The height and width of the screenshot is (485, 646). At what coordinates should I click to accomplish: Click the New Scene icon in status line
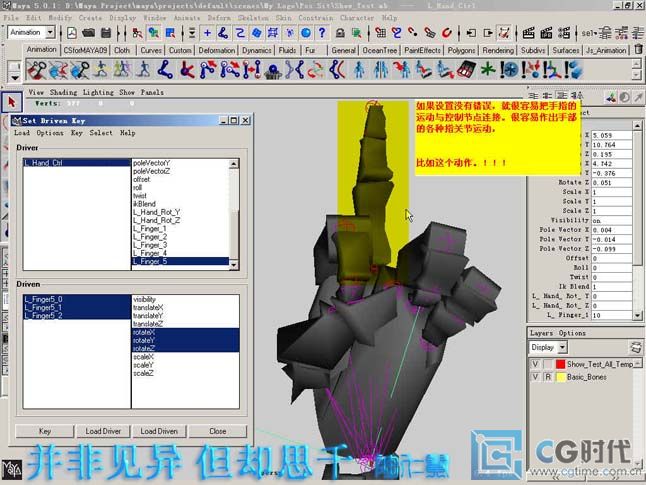click(x=72, y=33)
